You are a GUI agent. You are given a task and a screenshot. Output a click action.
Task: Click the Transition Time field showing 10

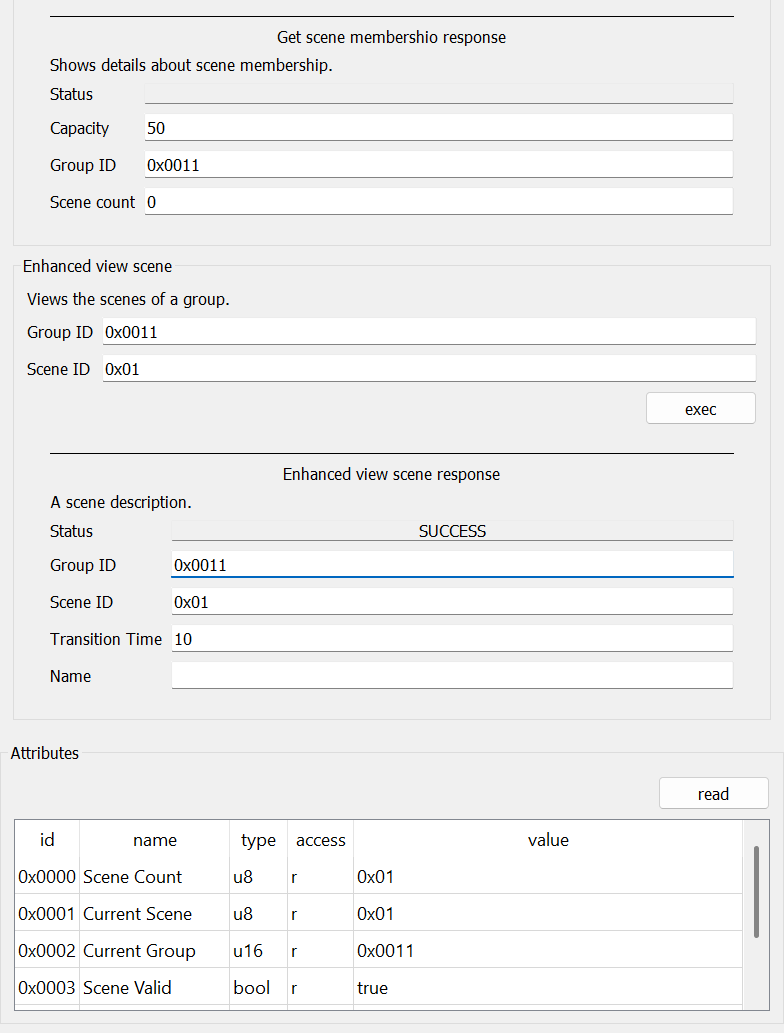point(452,638)
